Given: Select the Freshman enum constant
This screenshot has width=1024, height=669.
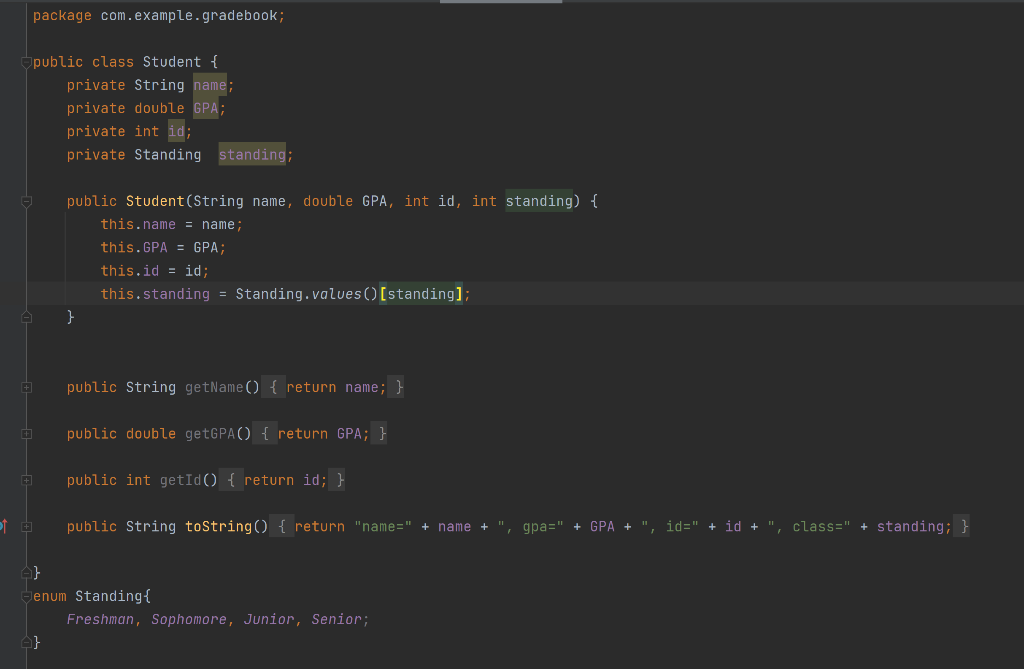Looking at the screenshot, I should click(100, 618).
